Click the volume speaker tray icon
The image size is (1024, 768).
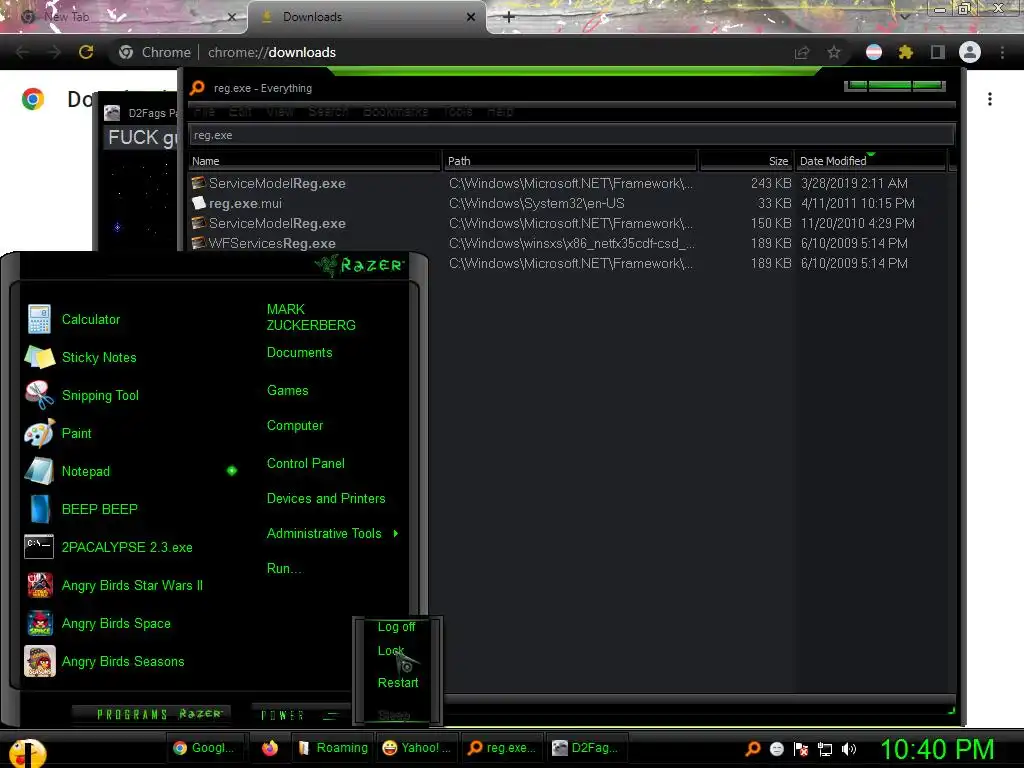(x=849, y=749)
